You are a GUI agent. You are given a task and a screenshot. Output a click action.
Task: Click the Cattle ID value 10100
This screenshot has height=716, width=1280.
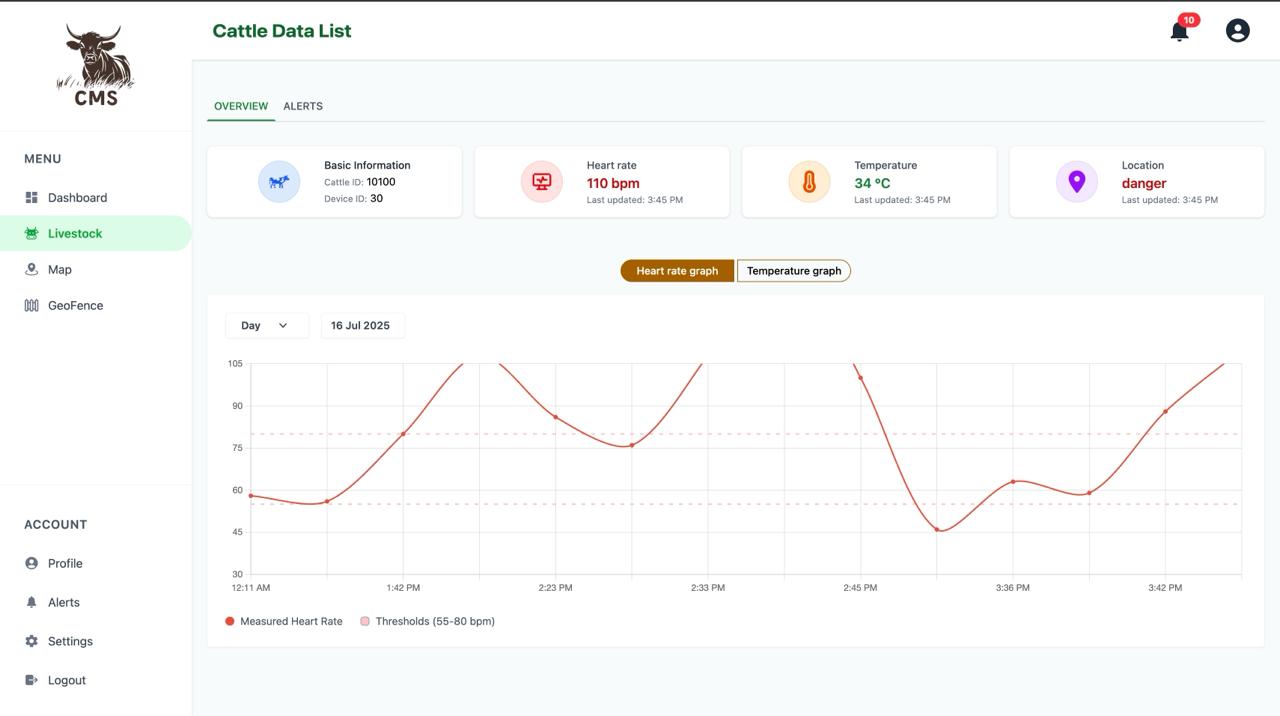point(381,182)
